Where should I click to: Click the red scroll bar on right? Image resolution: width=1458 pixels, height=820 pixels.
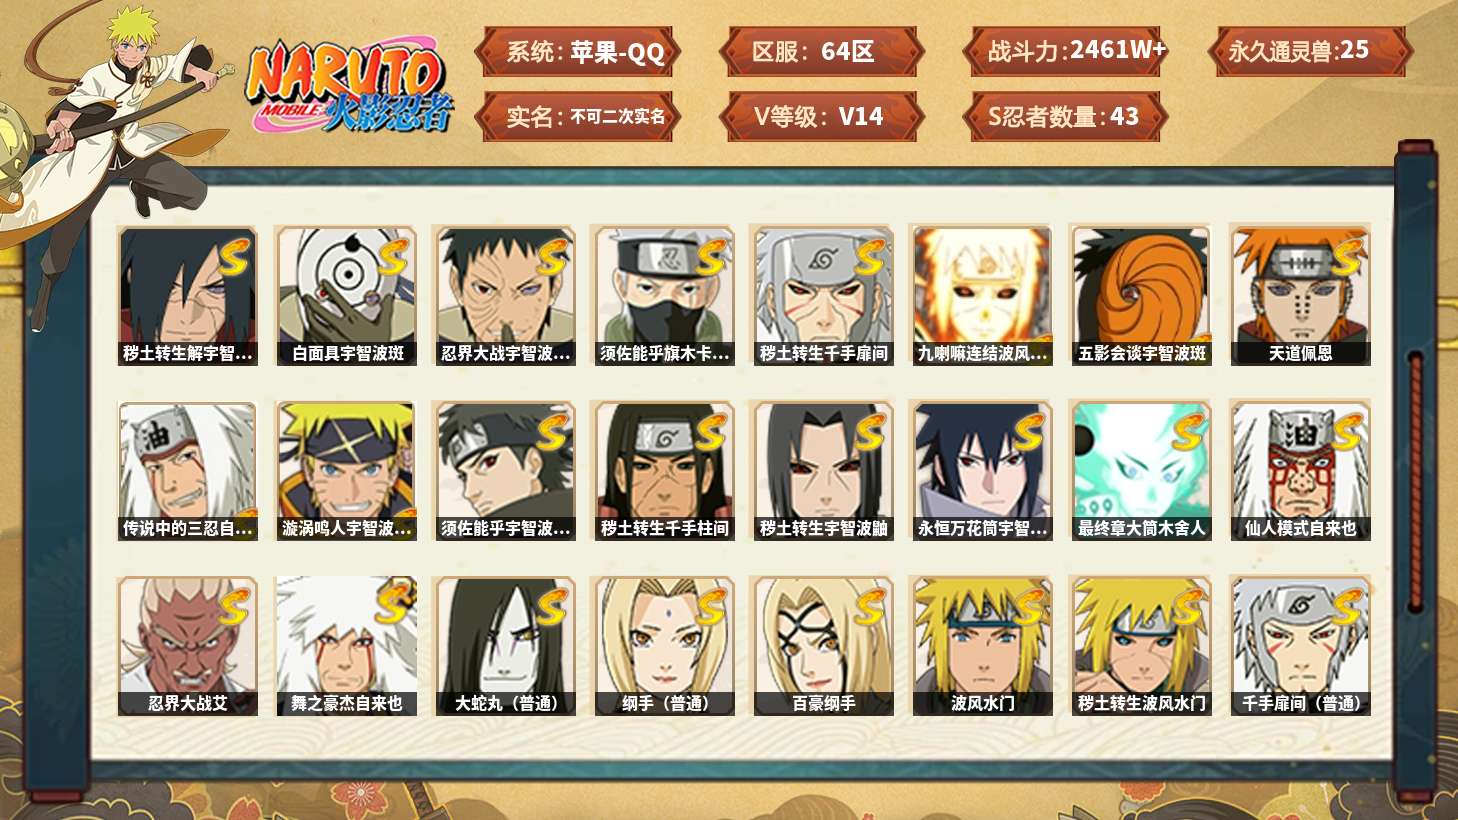pyautogui.click(x=1415, y=482)
